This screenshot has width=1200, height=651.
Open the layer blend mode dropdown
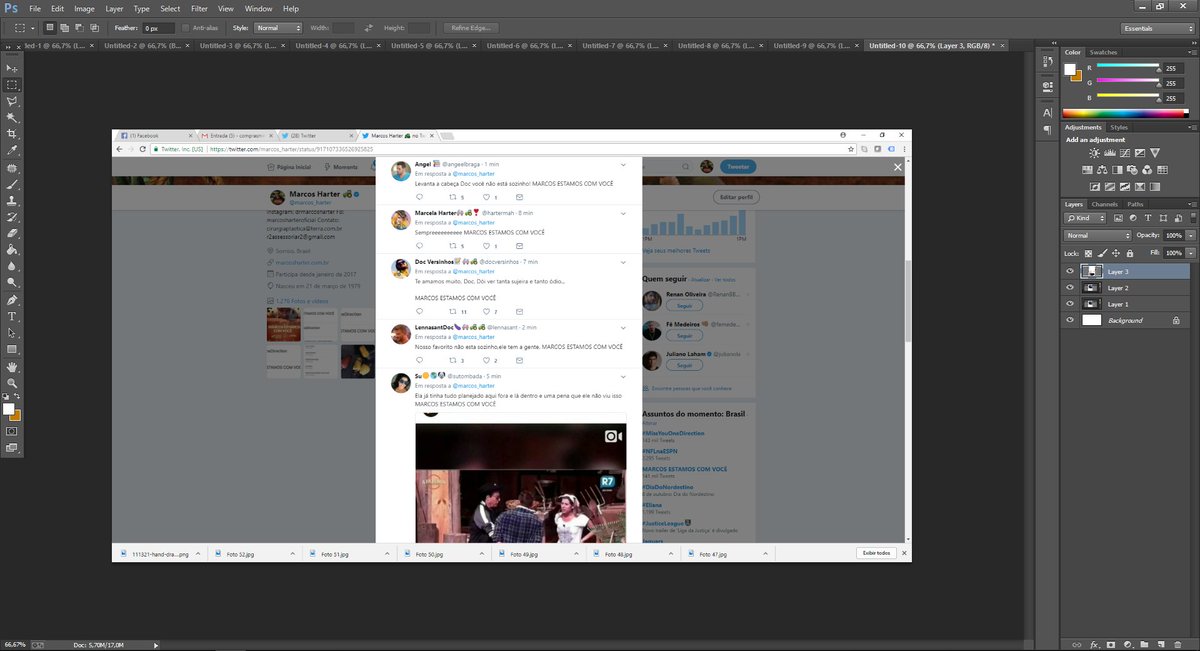click(1097, 235)
